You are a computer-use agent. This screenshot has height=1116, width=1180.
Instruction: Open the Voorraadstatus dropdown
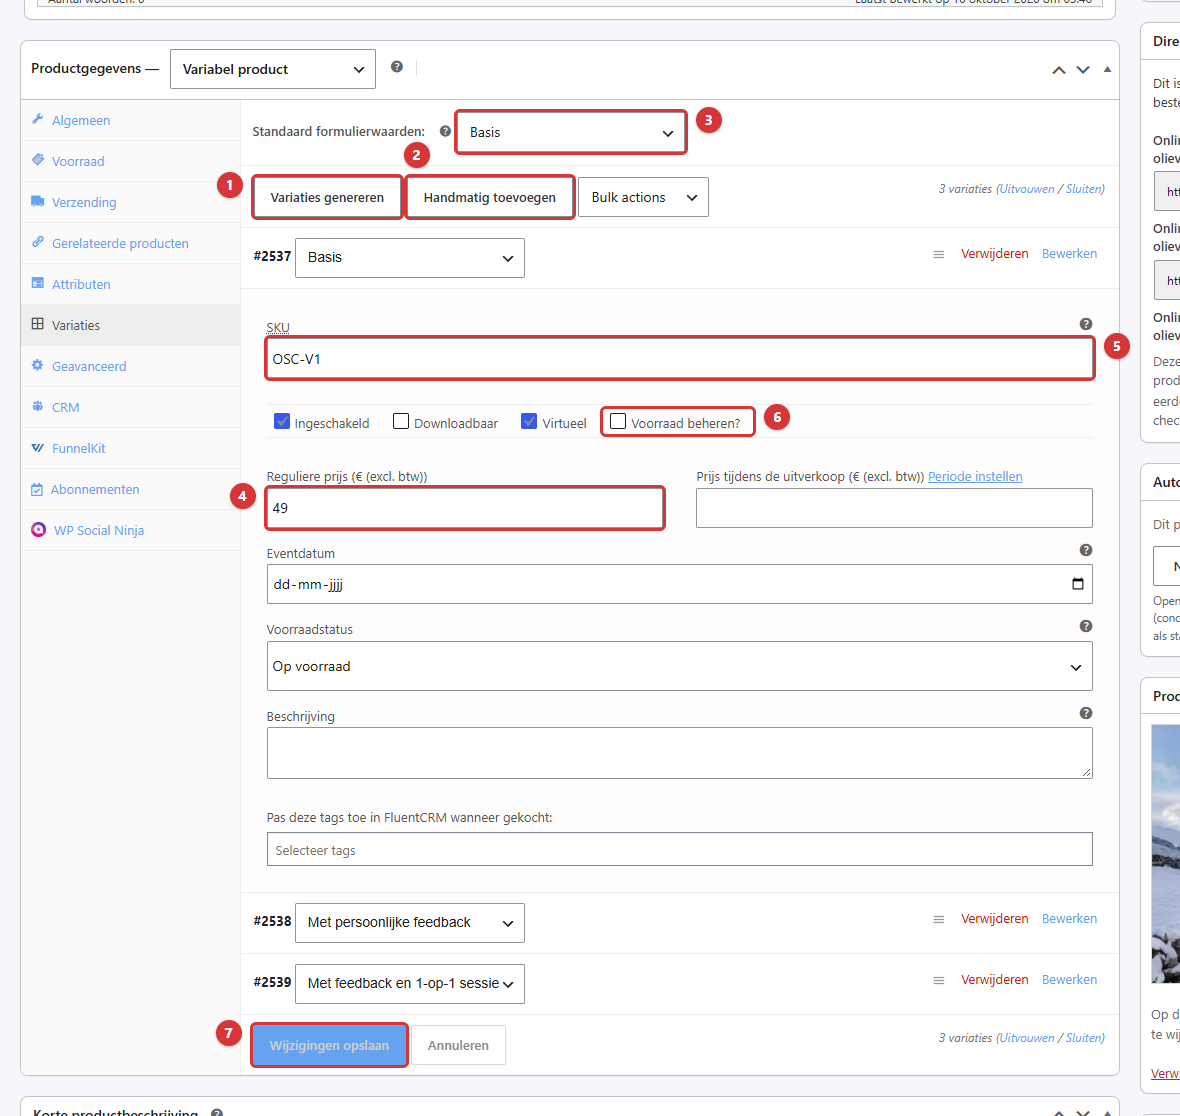click(x=680, y=666)
